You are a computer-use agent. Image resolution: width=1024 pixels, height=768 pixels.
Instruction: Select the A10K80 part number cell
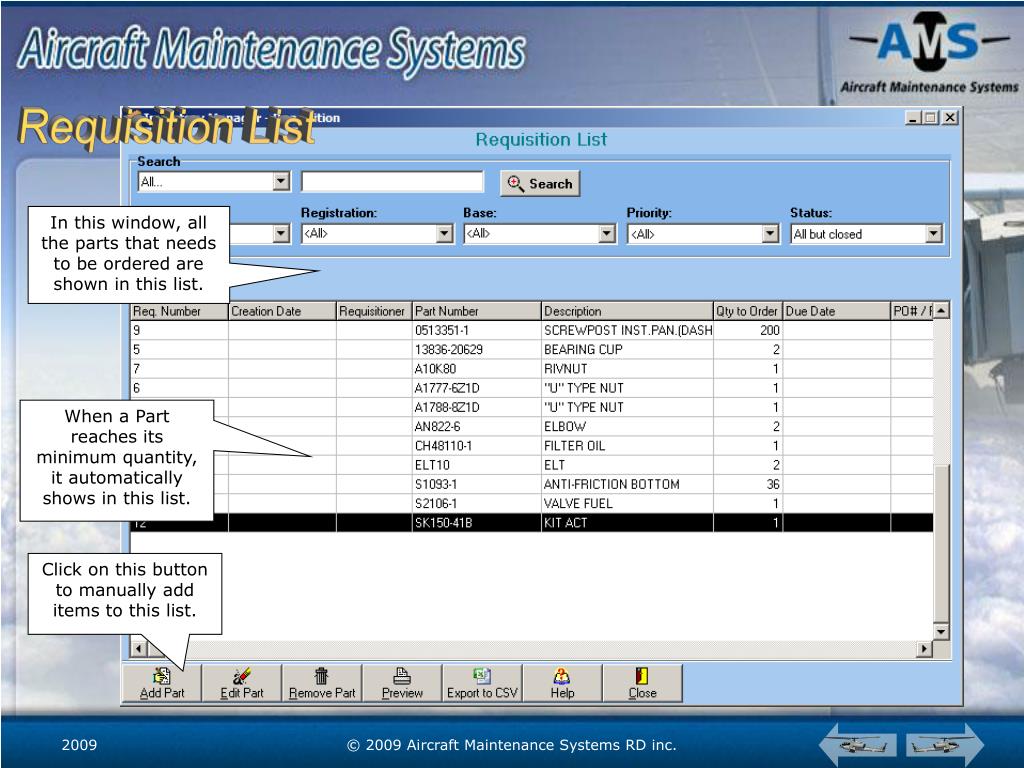(x=477, y=368)
